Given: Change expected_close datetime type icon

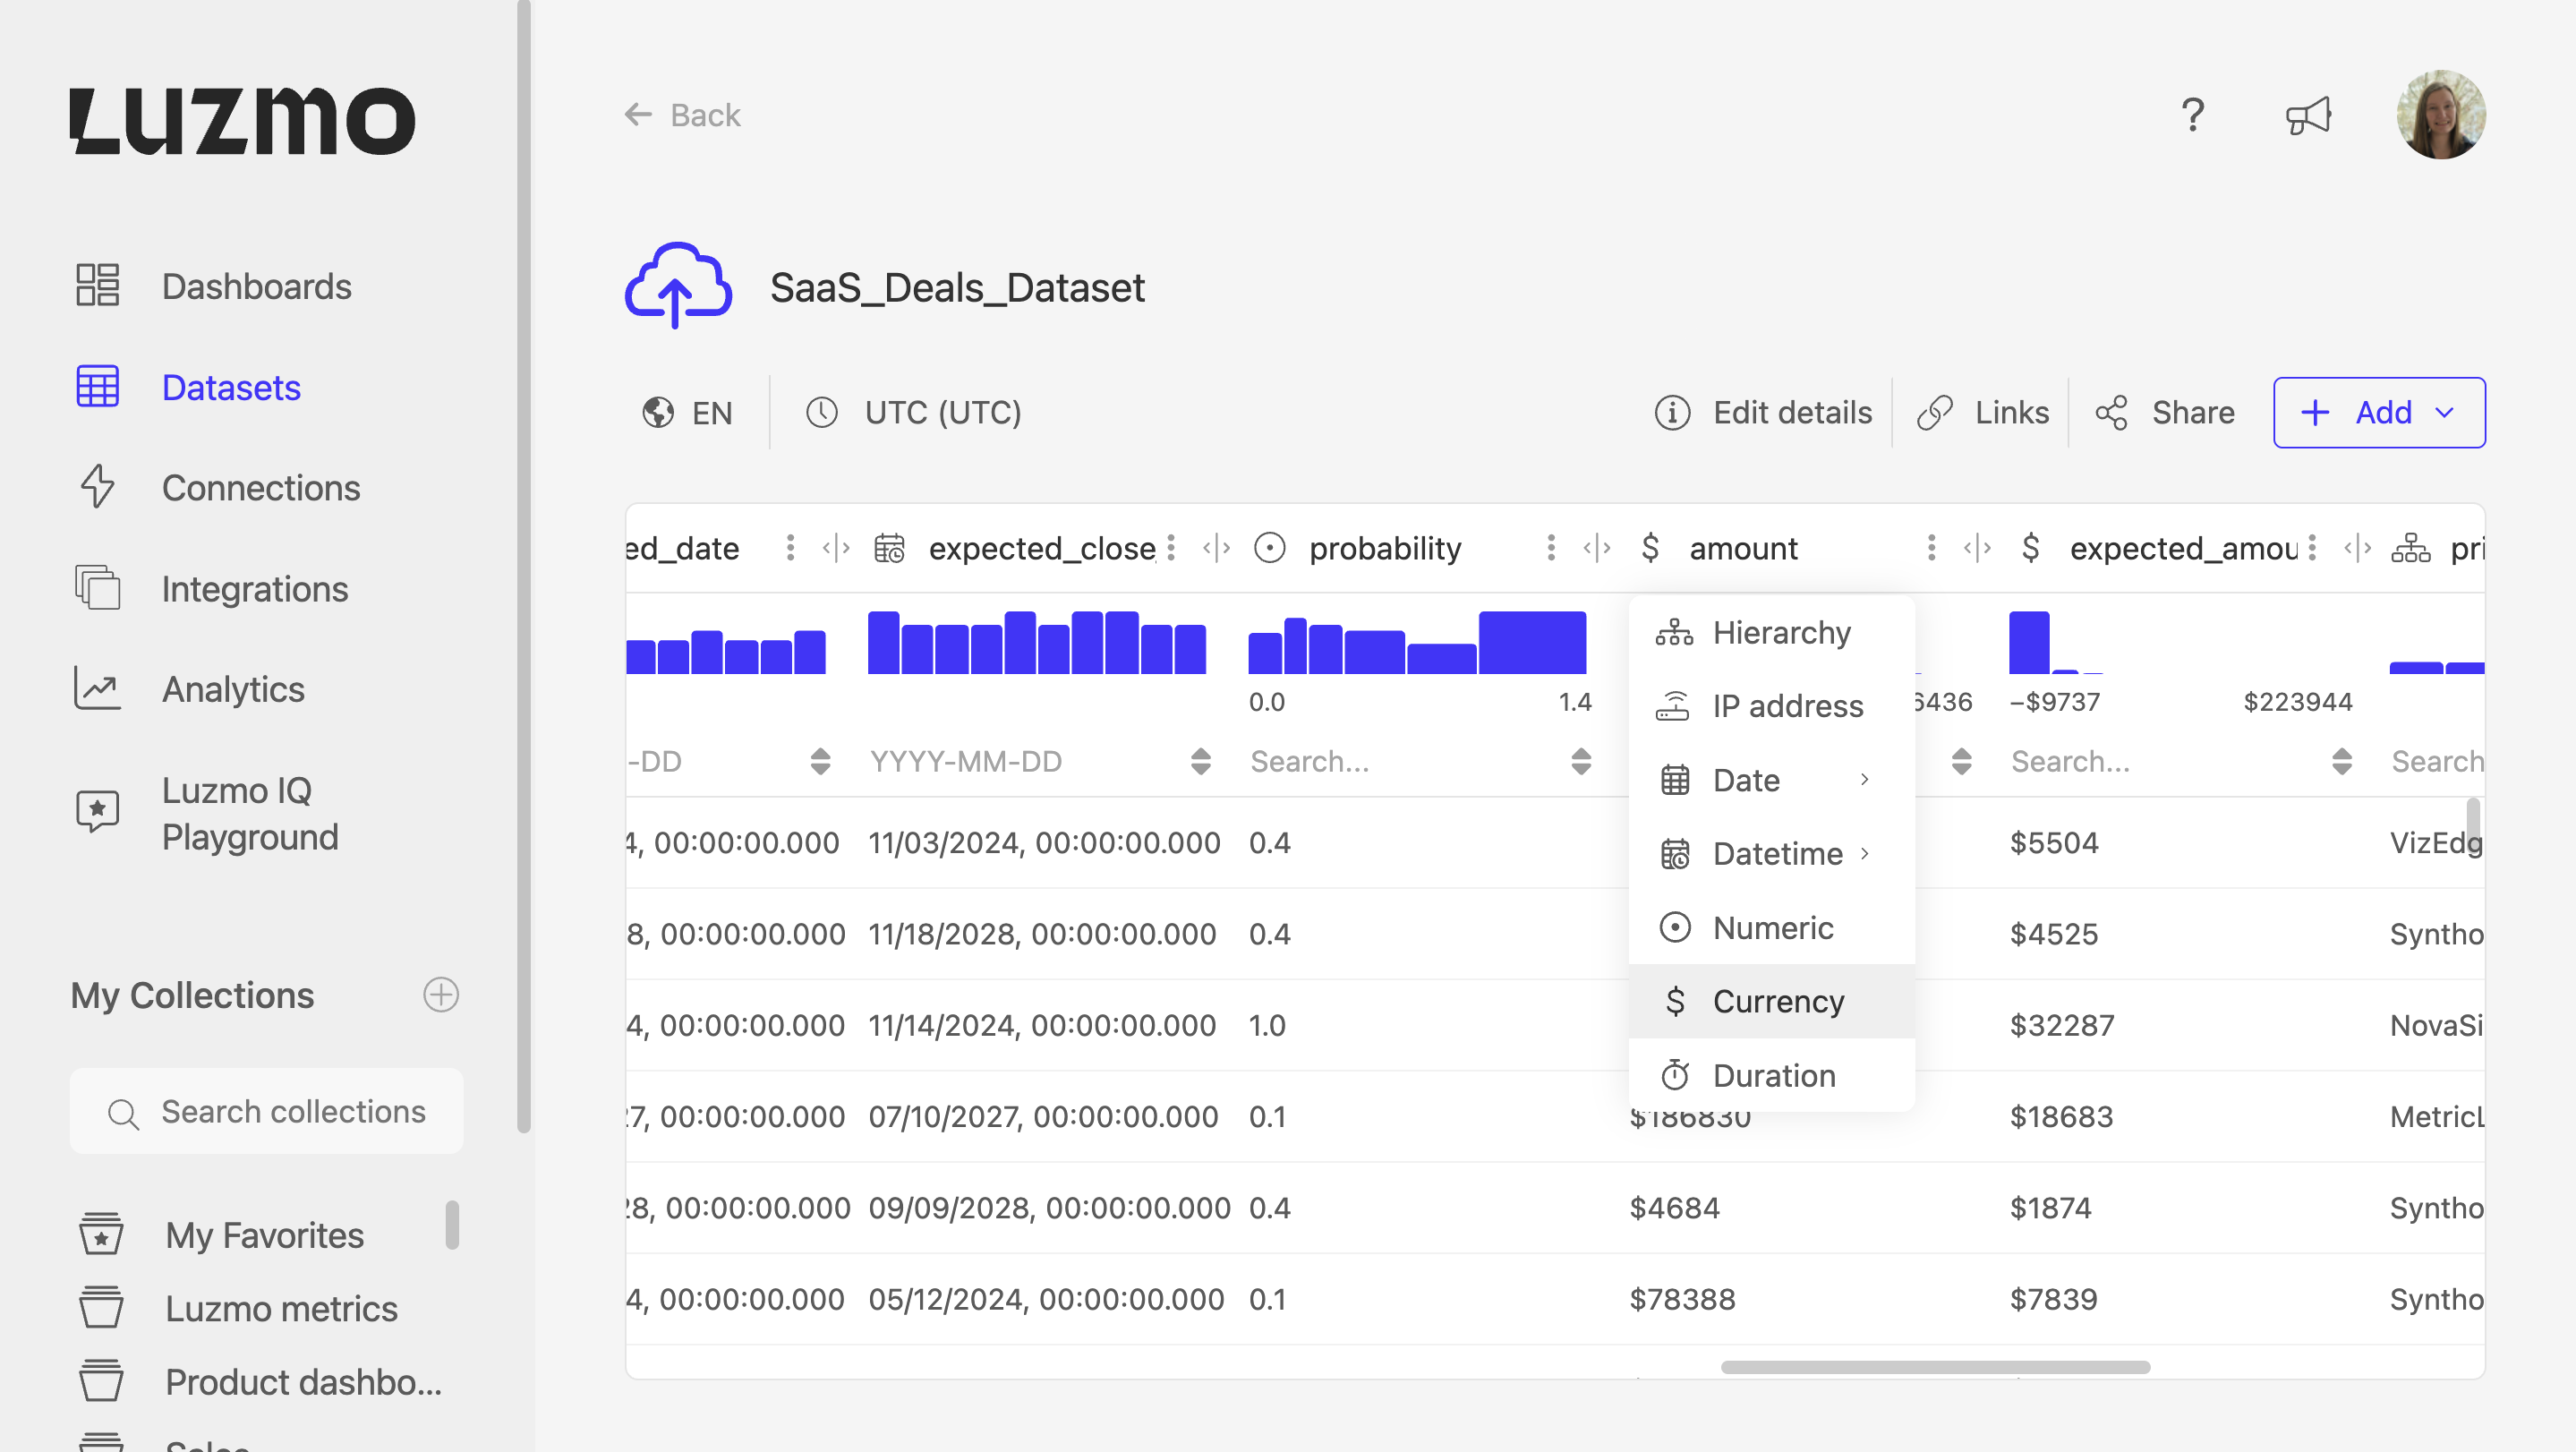Looking at the screenshot, I should pos(889,548).
